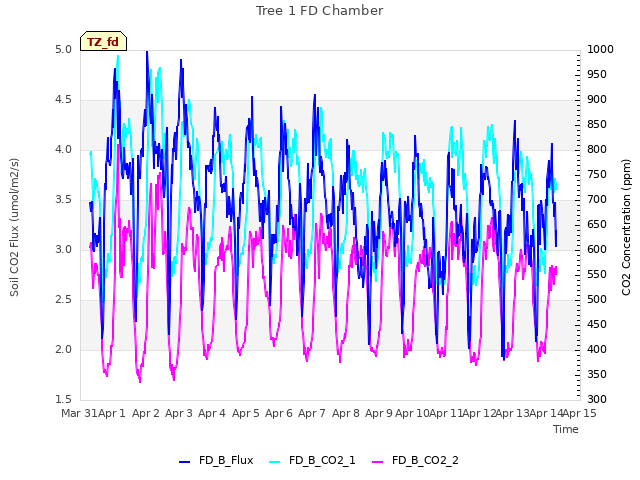The width and height of the screenshot is (640, 480).
Task: Click the 400 ppm right axis tick
Action: (597, 350)
